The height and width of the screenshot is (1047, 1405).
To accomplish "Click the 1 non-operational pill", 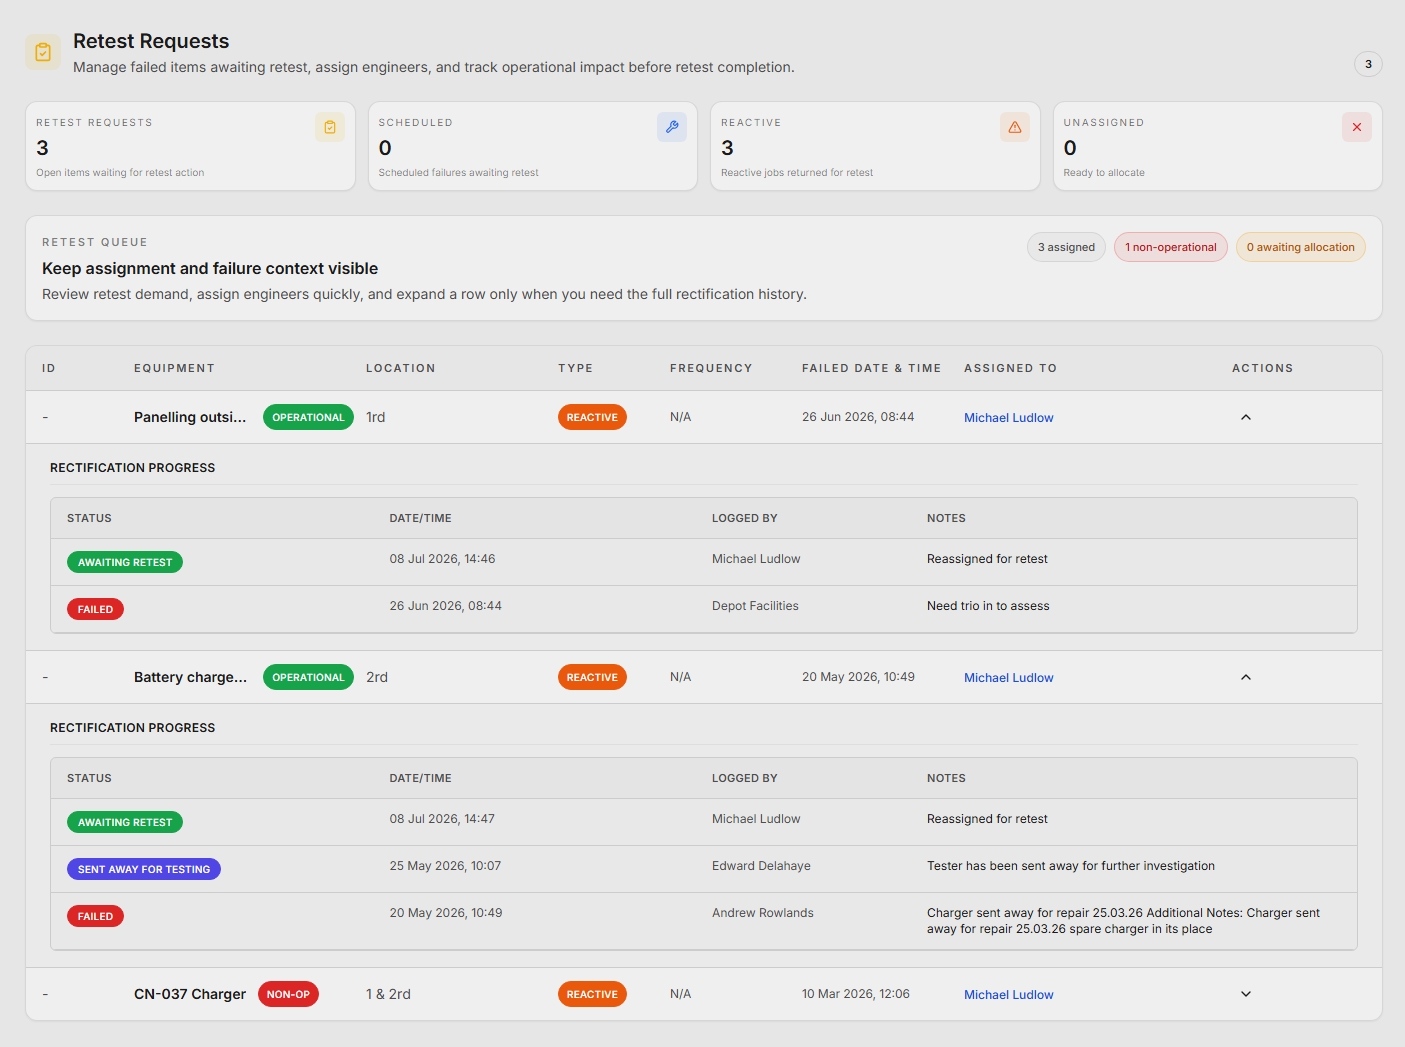I will tap(1170, 247).
